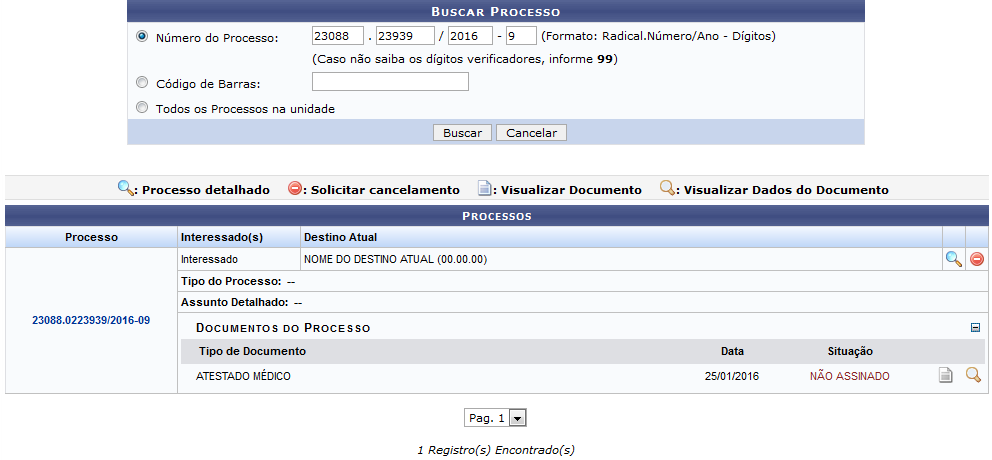Open process link 23088.0223939/2016-09

pyautogui.click(x=91, y=321)
